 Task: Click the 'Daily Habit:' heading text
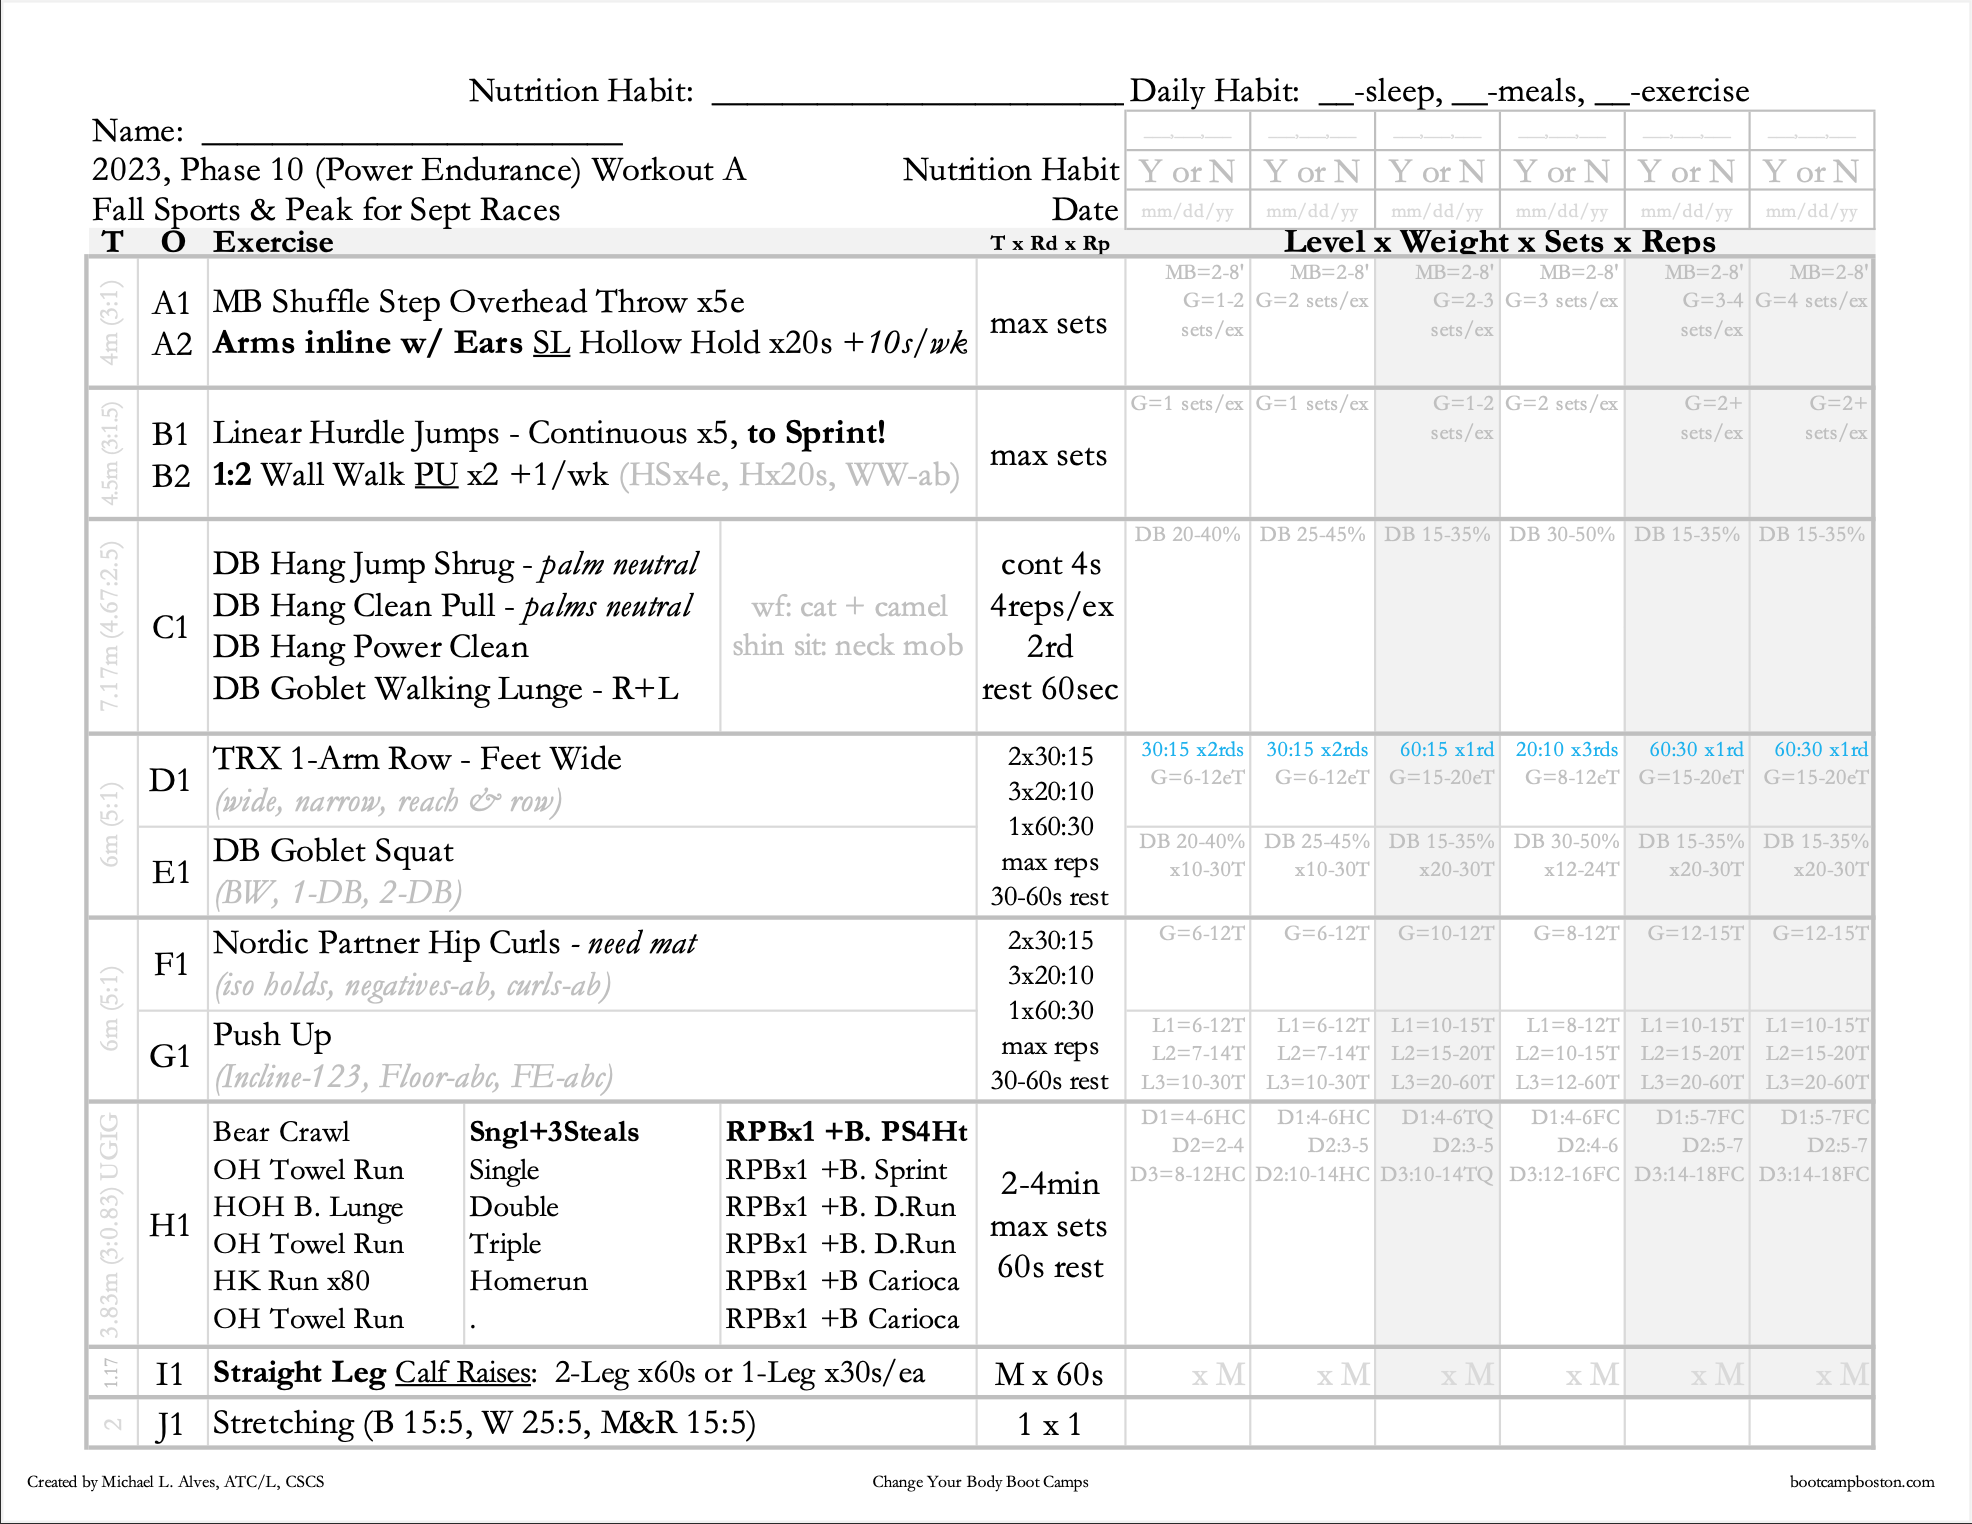point(1214,91)
